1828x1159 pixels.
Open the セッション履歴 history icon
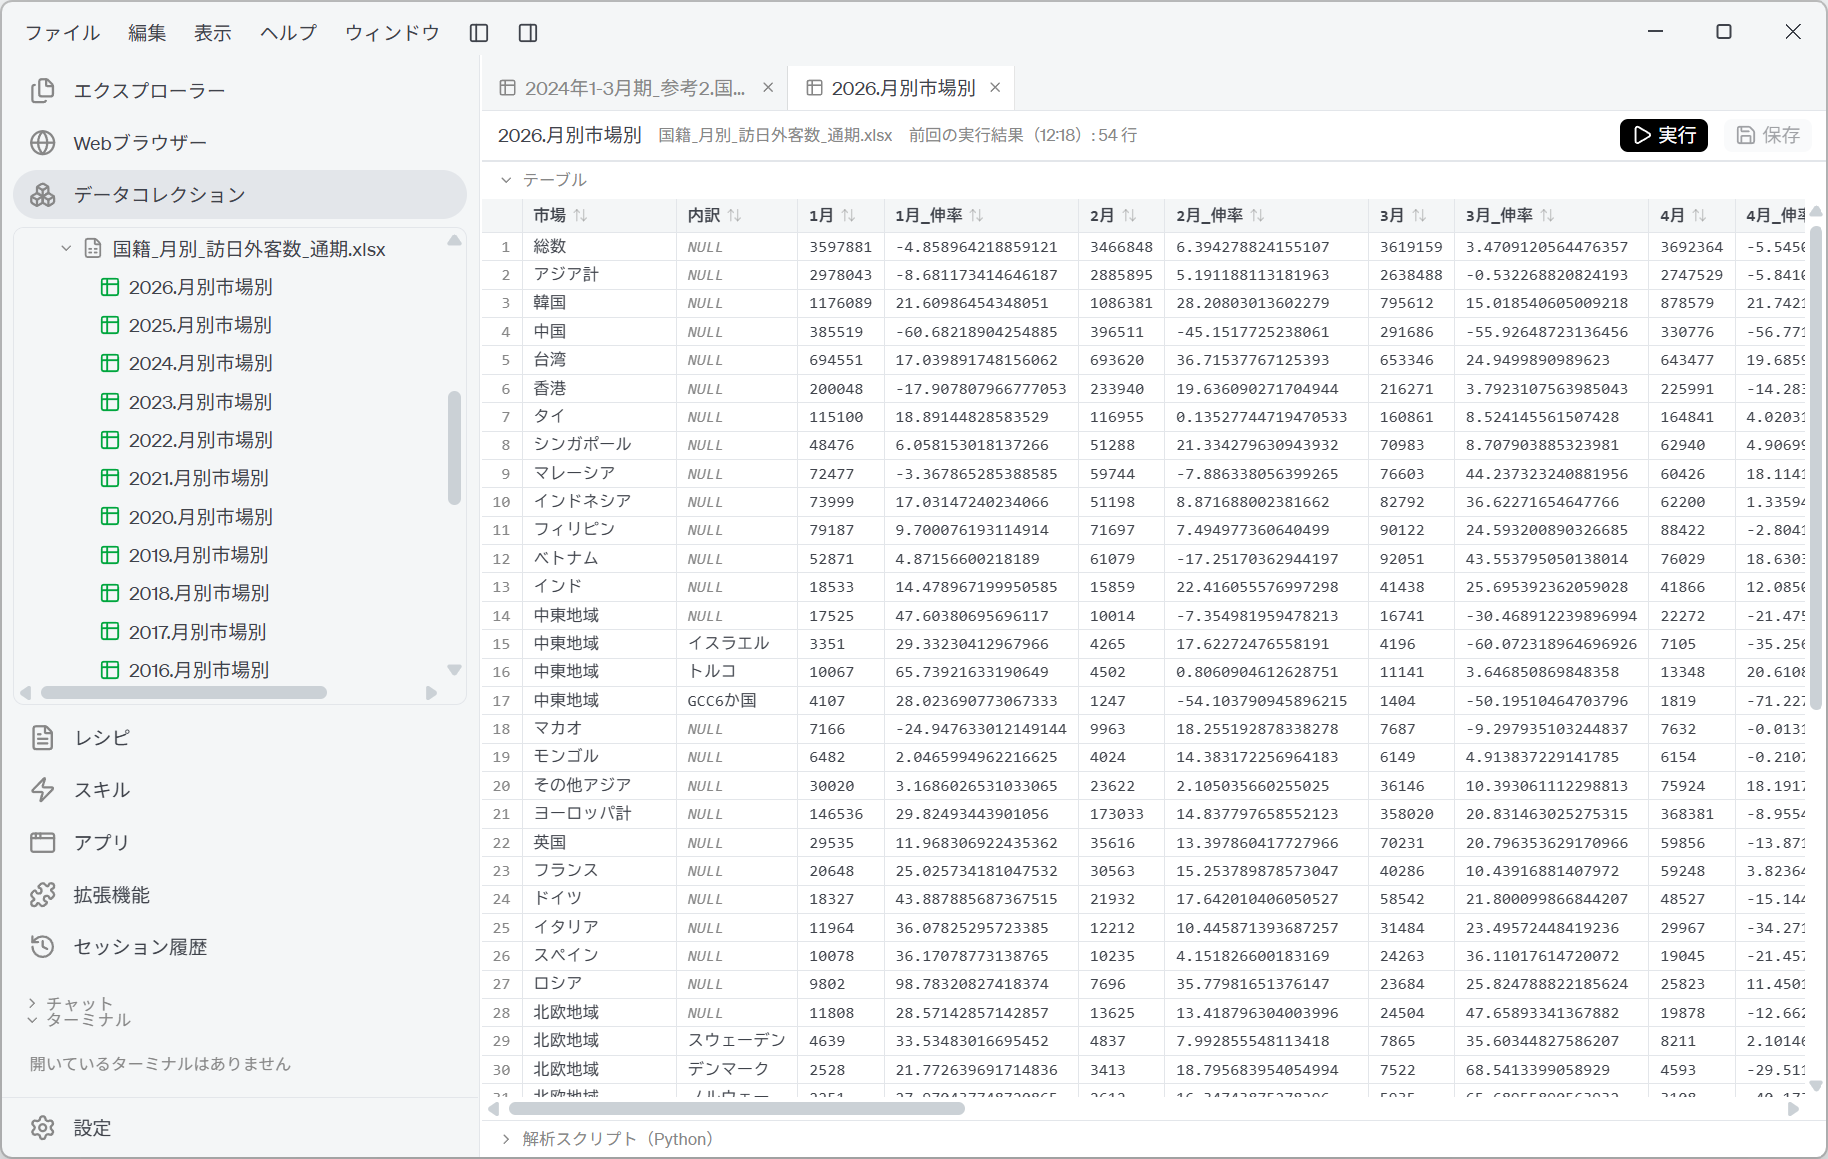click(43, 947)
